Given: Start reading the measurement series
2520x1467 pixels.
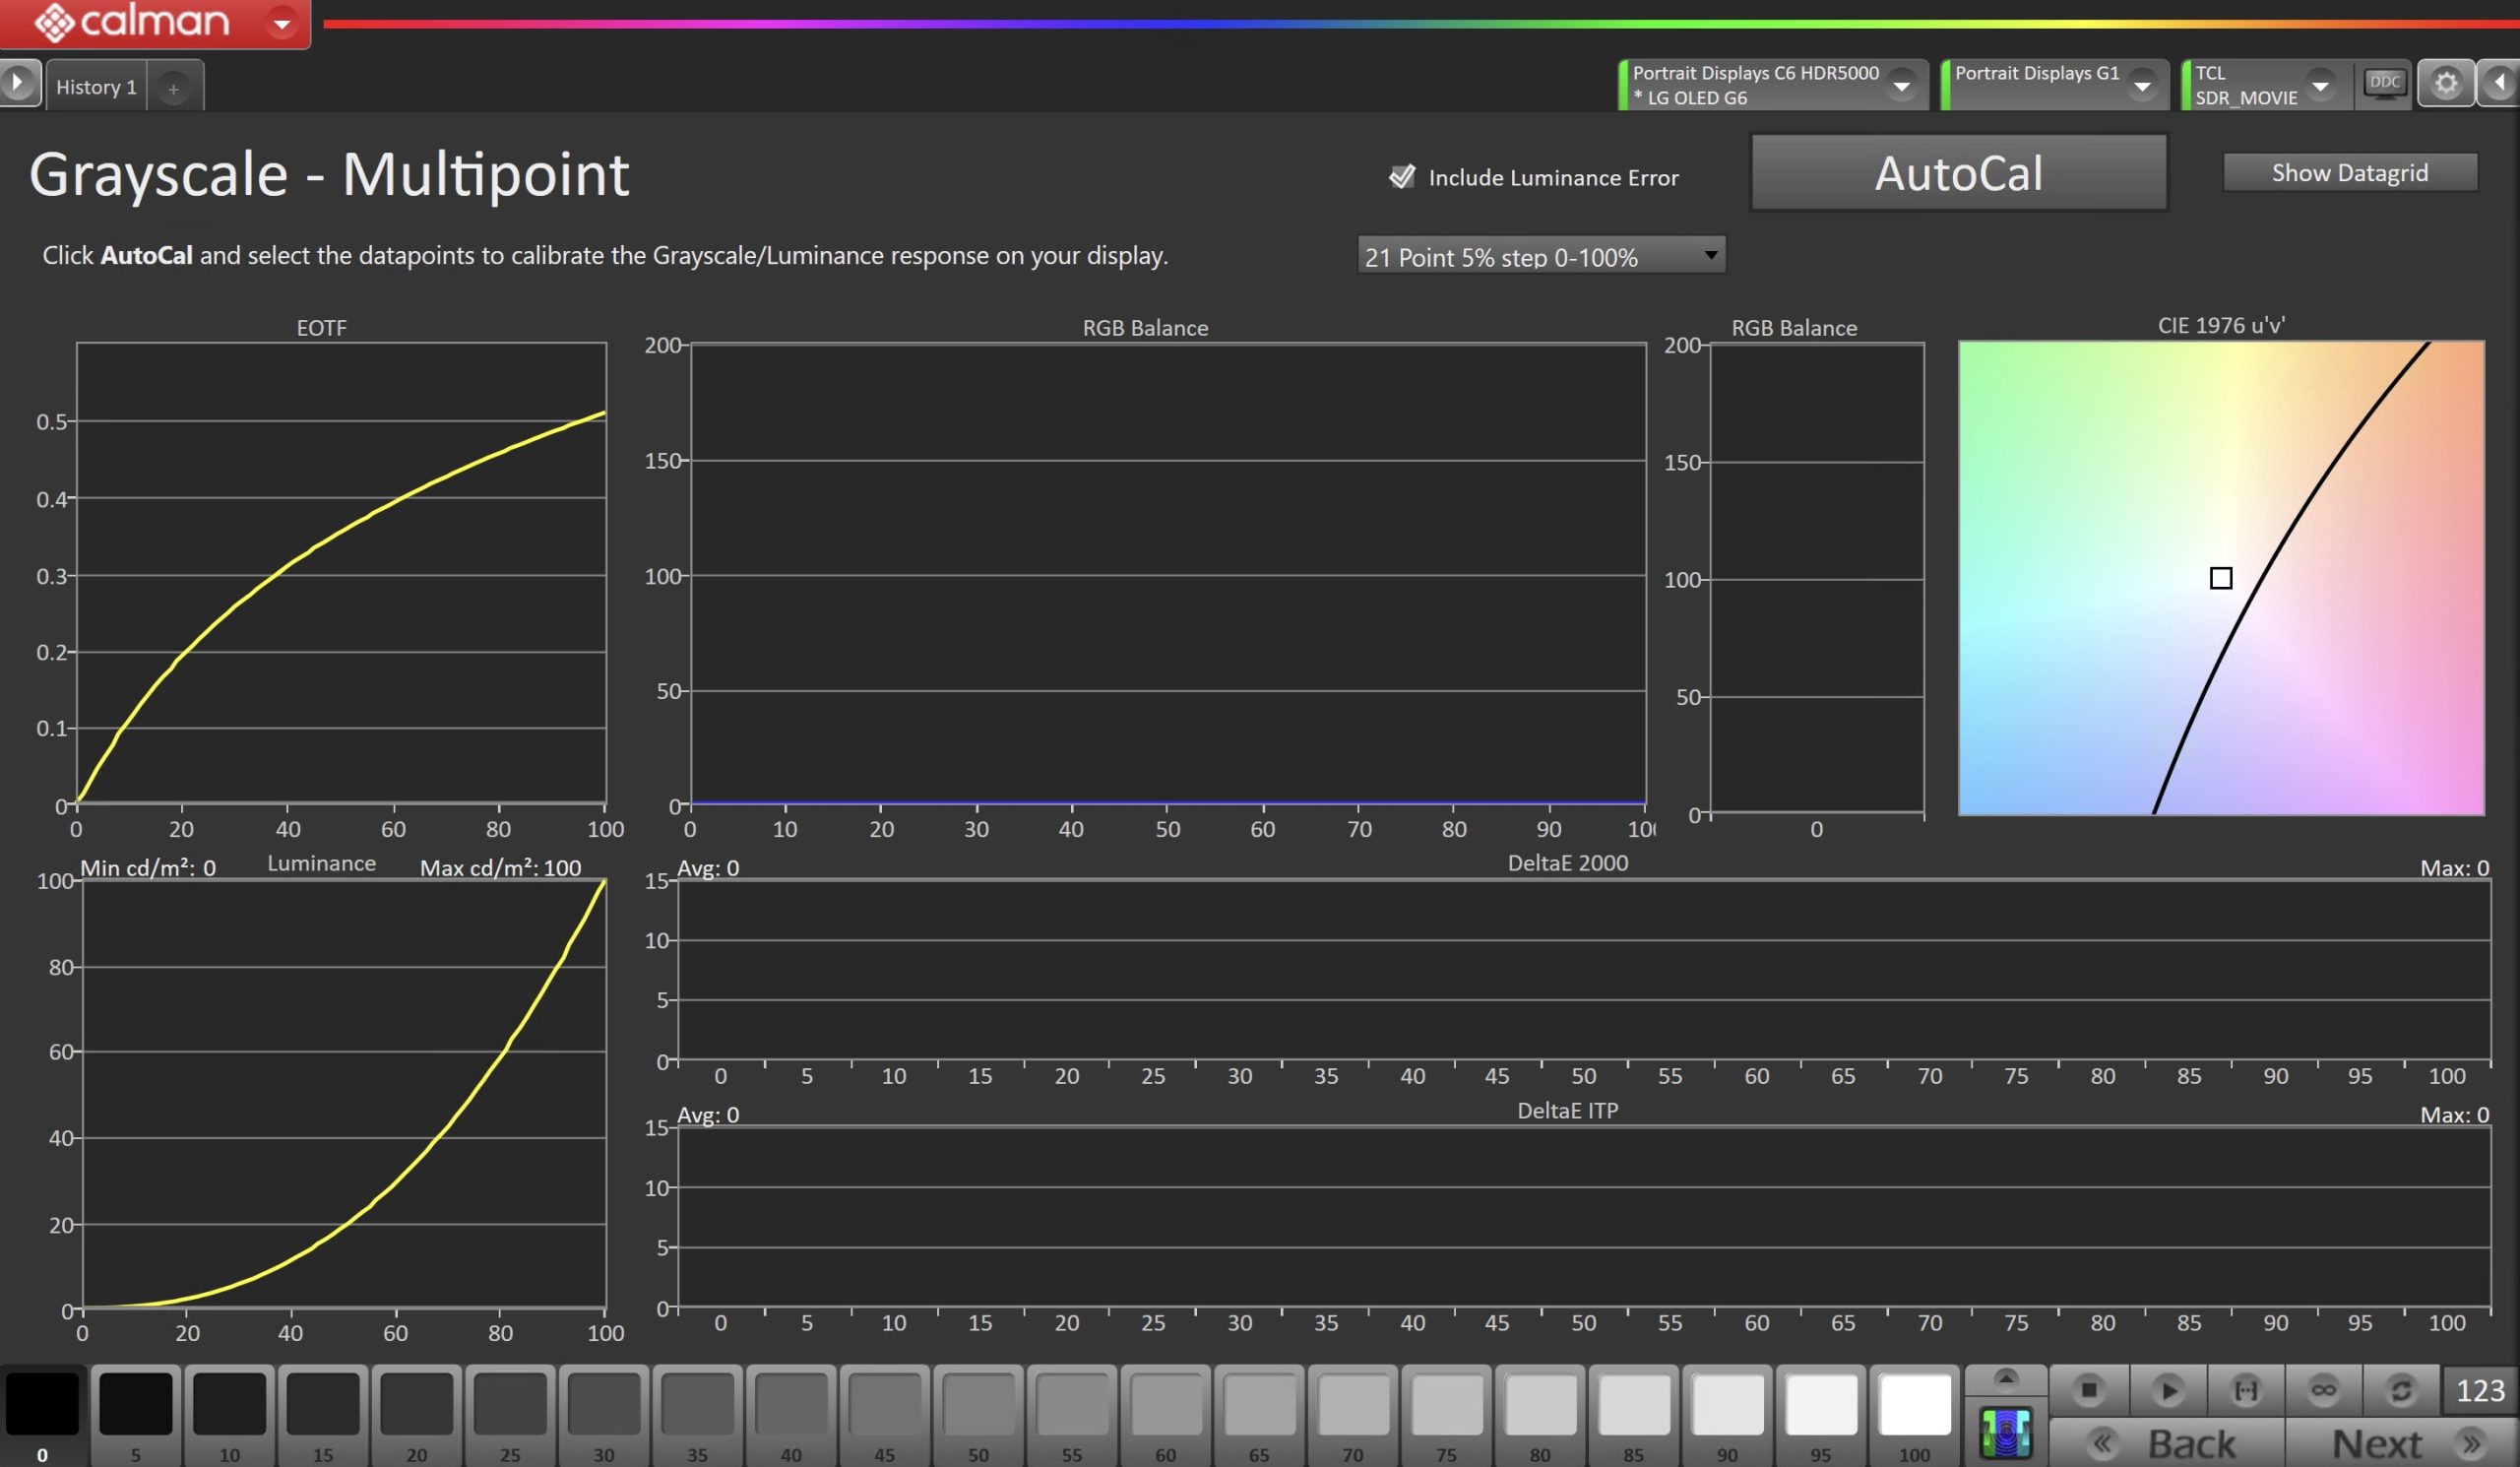Looking at the screenshot, I should (2167, 1390).
